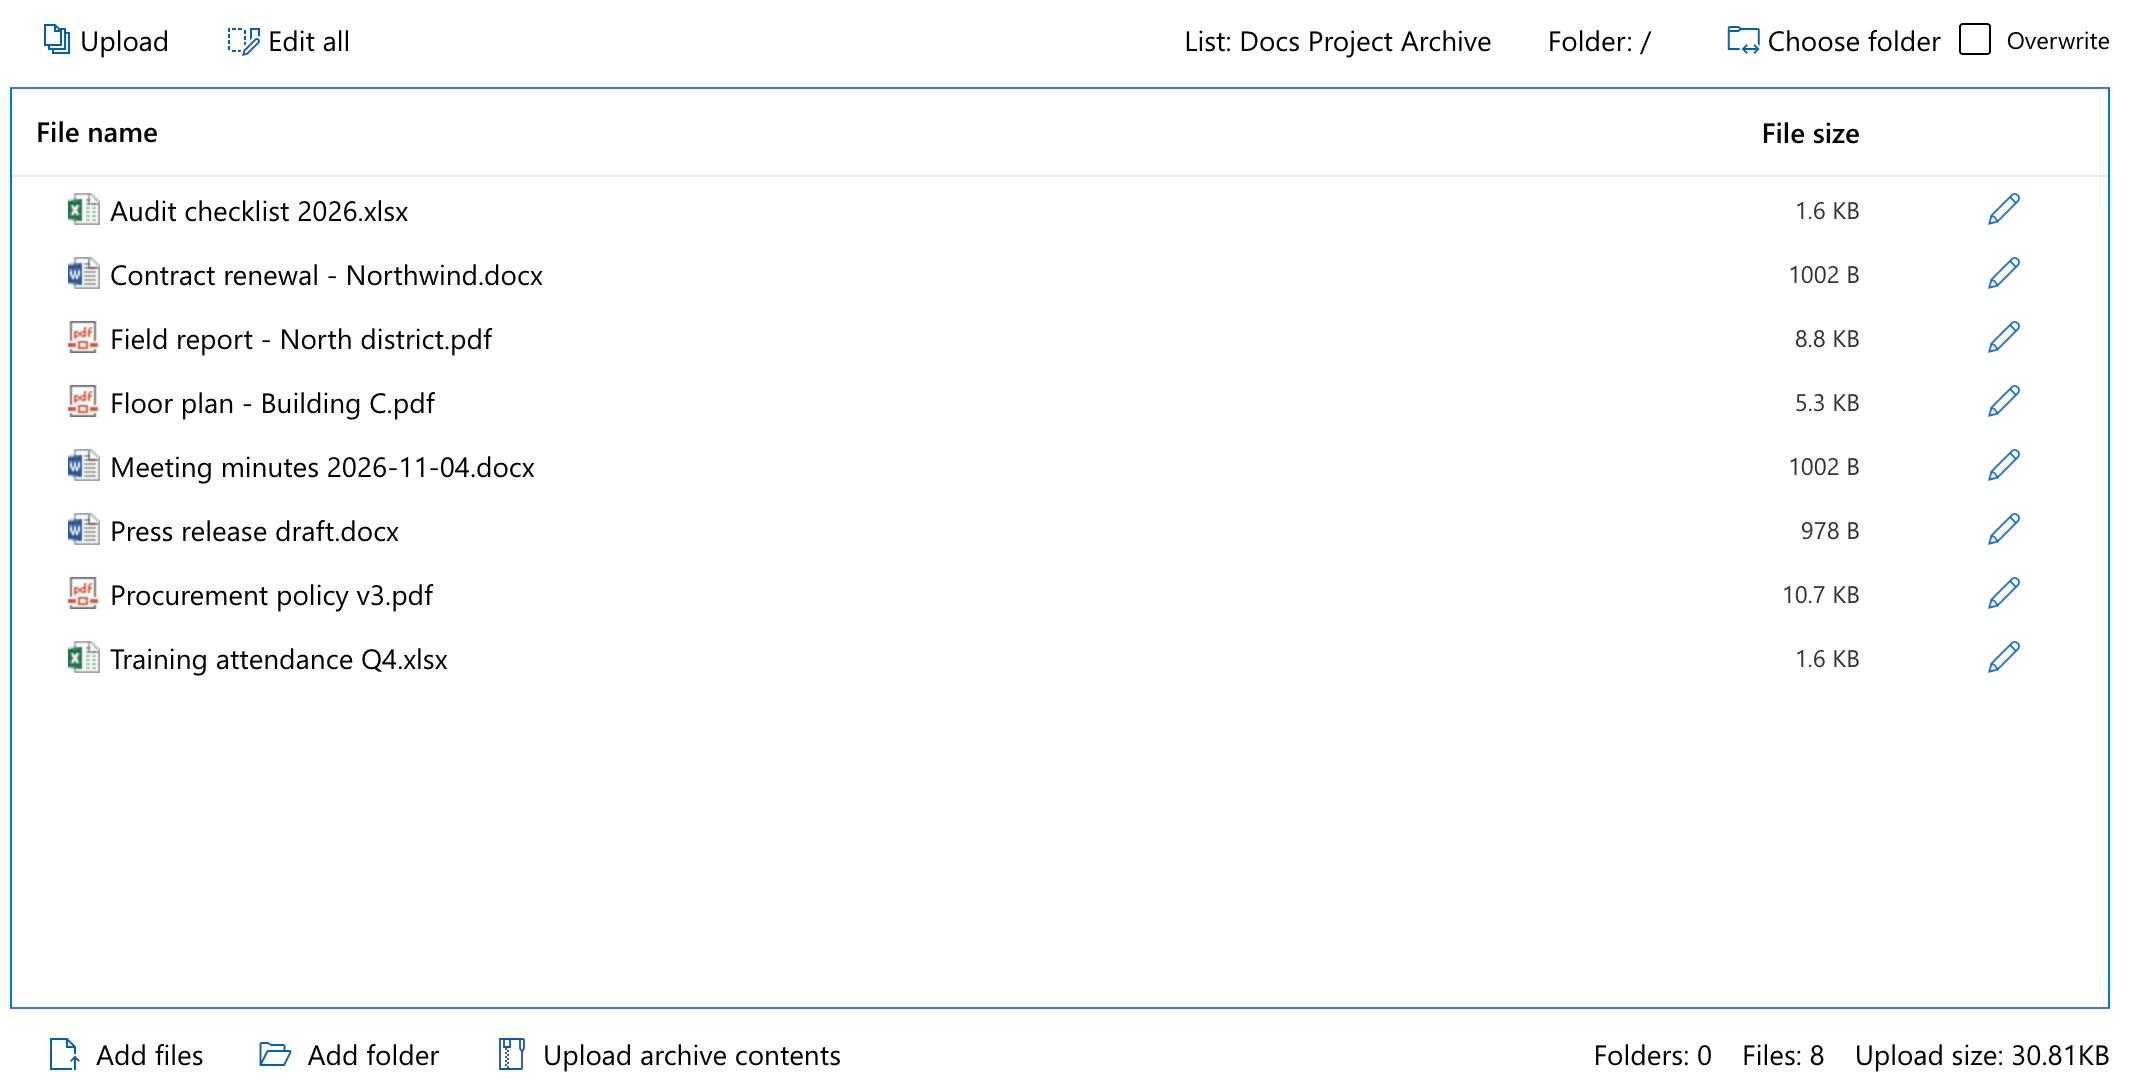Click edit pencil for Procurement policy v3.pdf
The height and width of the screenshot is (1090, 2132).
2004,594
